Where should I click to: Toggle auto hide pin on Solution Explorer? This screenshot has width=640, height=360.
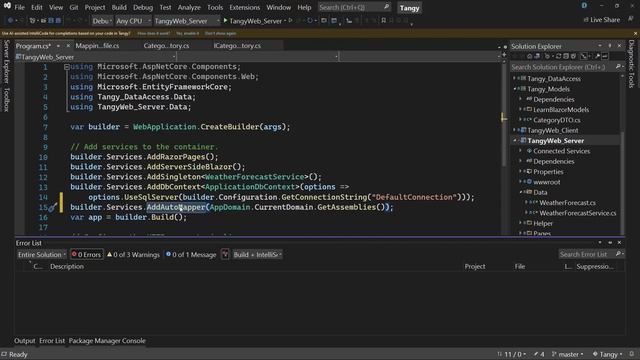[610, 46]
